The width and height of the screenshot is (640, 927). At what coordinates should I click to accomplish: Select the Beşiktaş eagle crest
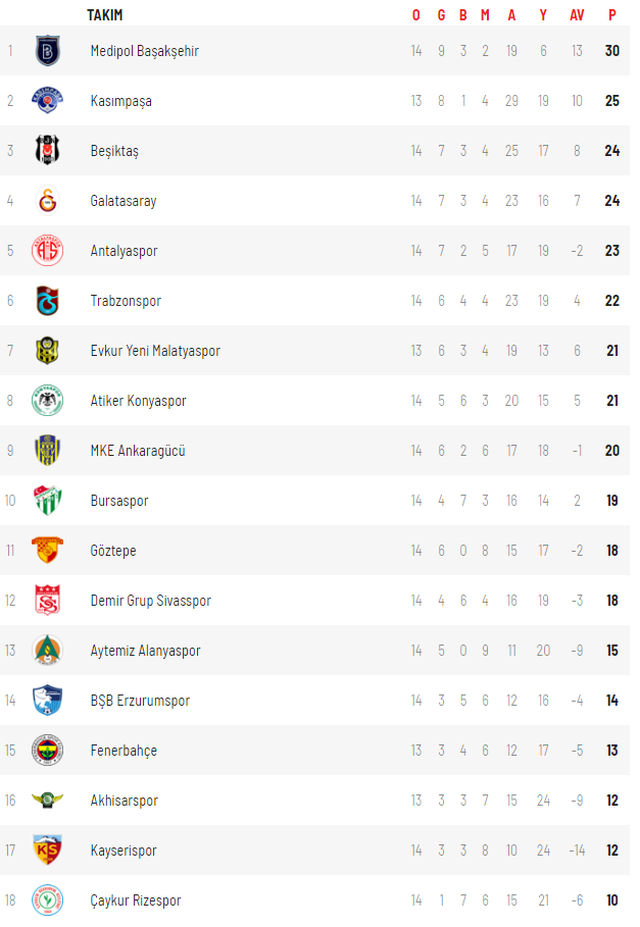(x=48, y=150)
